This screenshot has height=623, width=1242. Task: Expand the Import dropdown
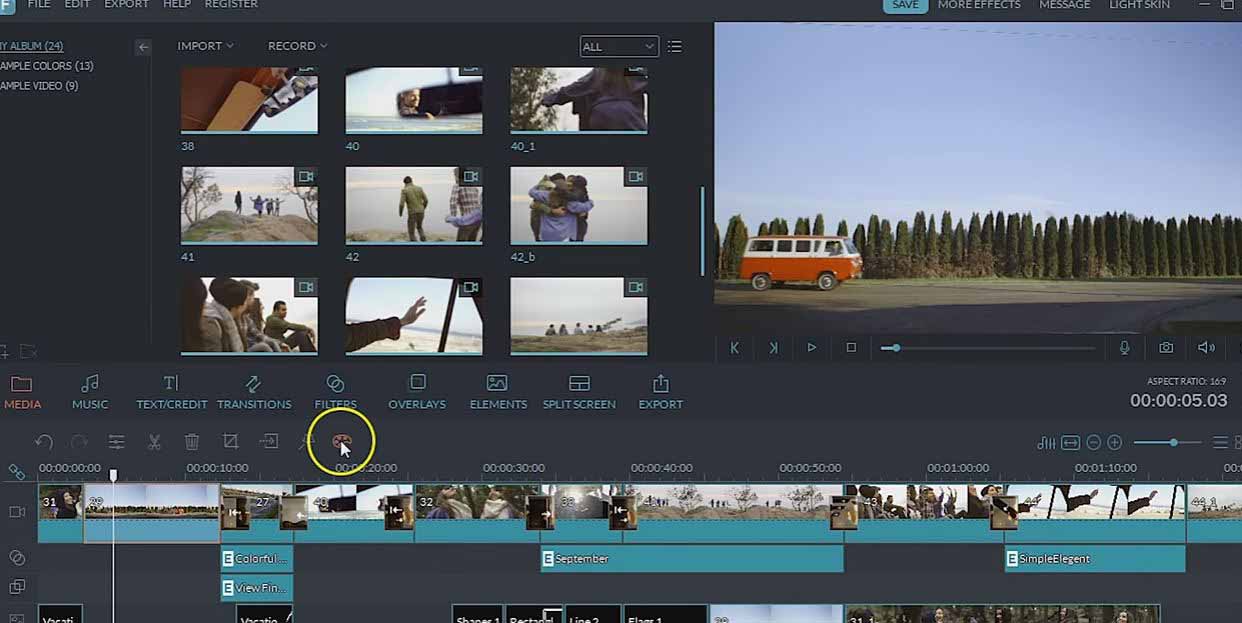point(205,46)
